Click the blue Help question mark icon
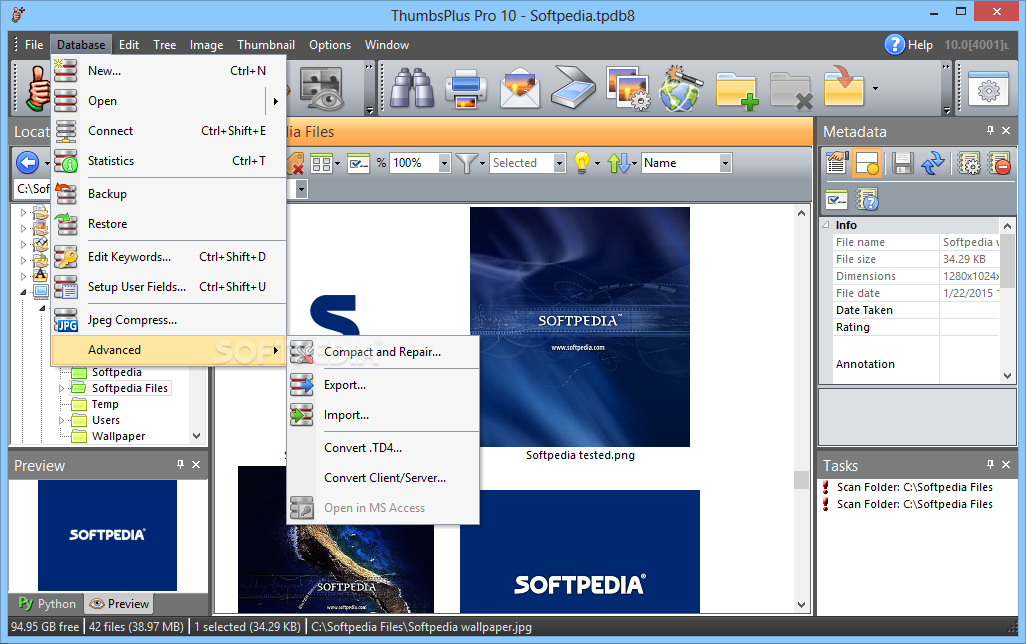 coord(894,45)
